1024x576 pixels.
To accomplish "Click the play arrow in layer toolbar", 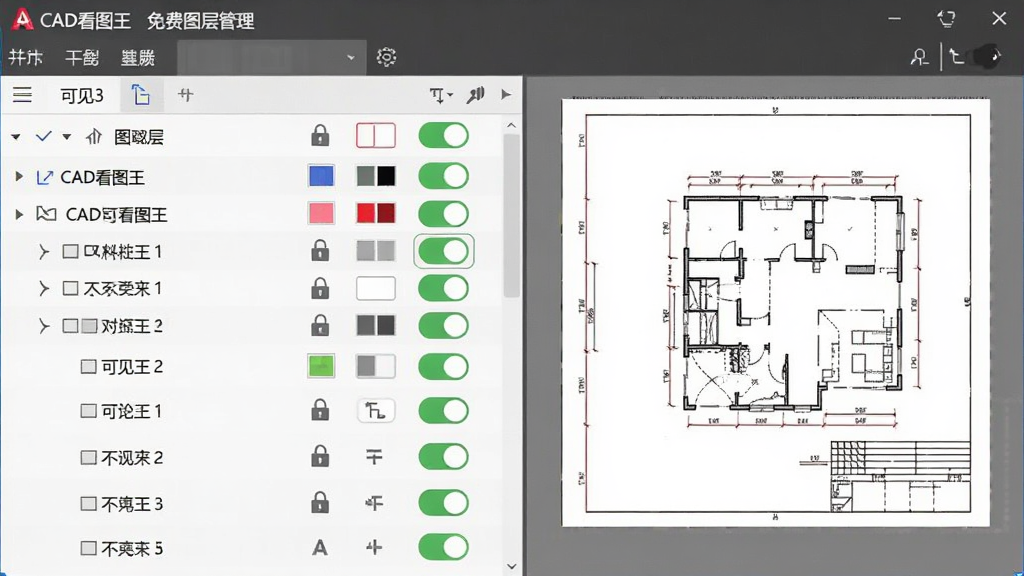I will [x=506, y=95].
